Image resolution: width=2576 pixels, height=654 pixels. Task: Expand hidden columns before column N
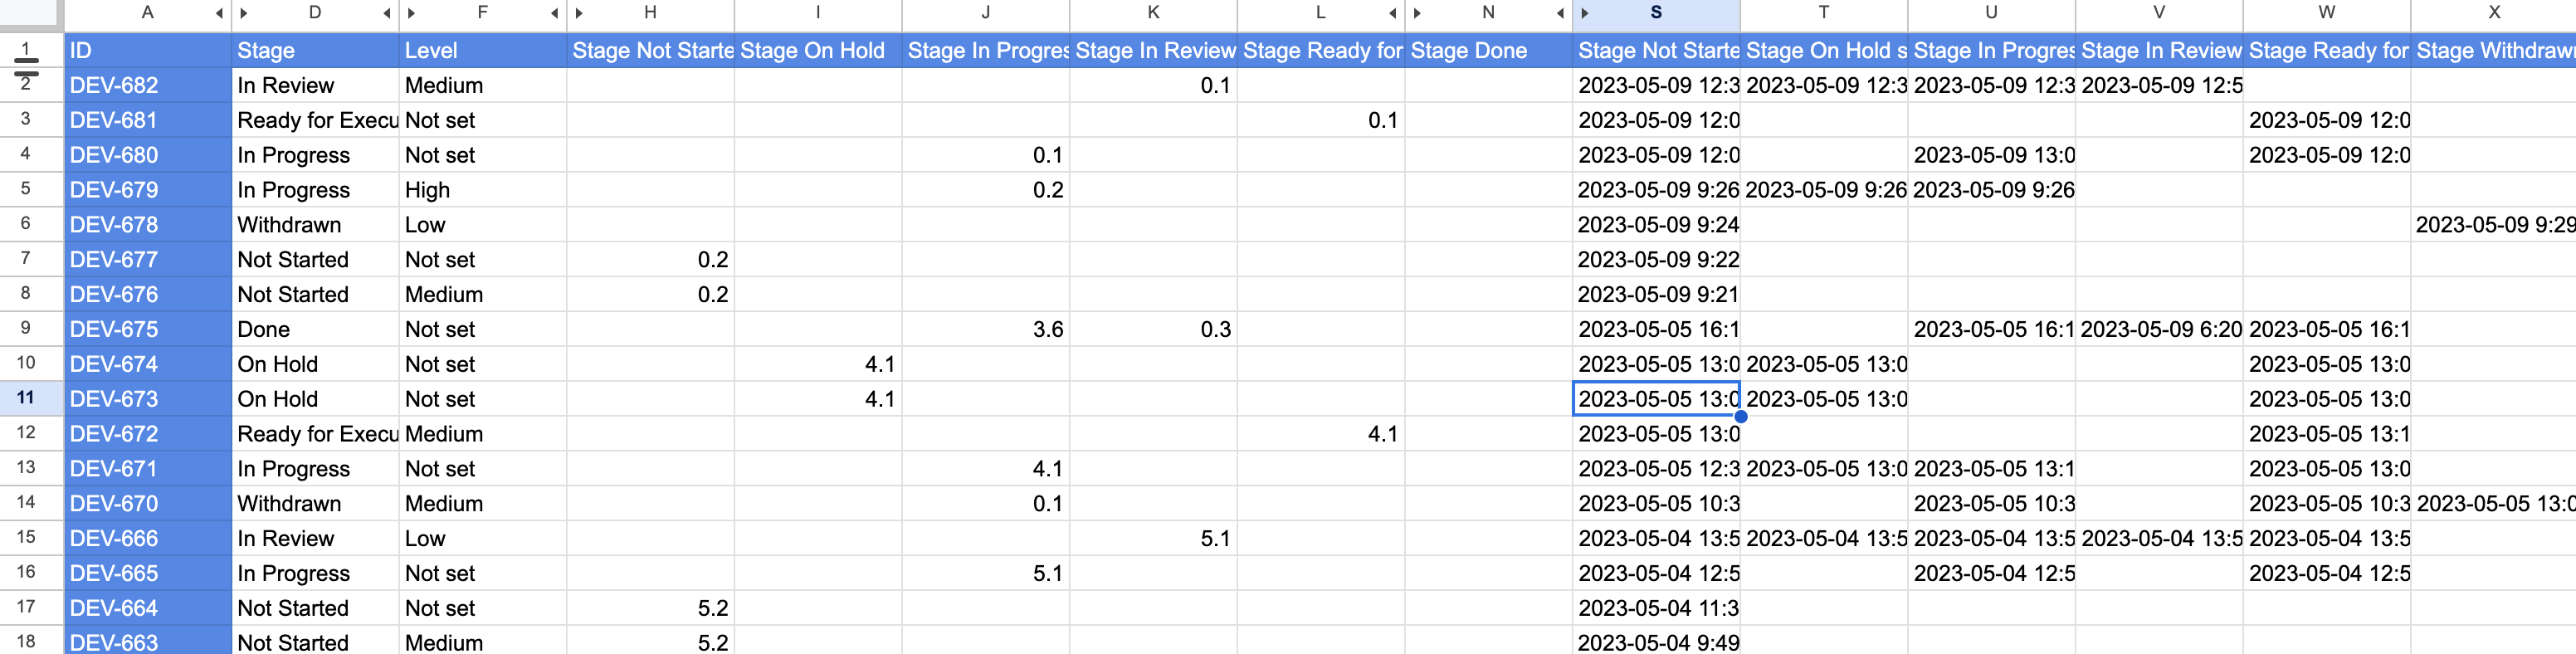tap(1418, 13)
